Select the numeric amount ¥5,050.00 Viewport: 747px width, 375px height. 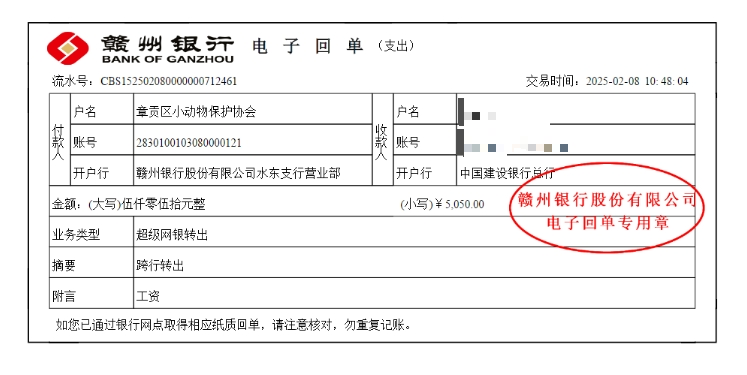(459, 204)
